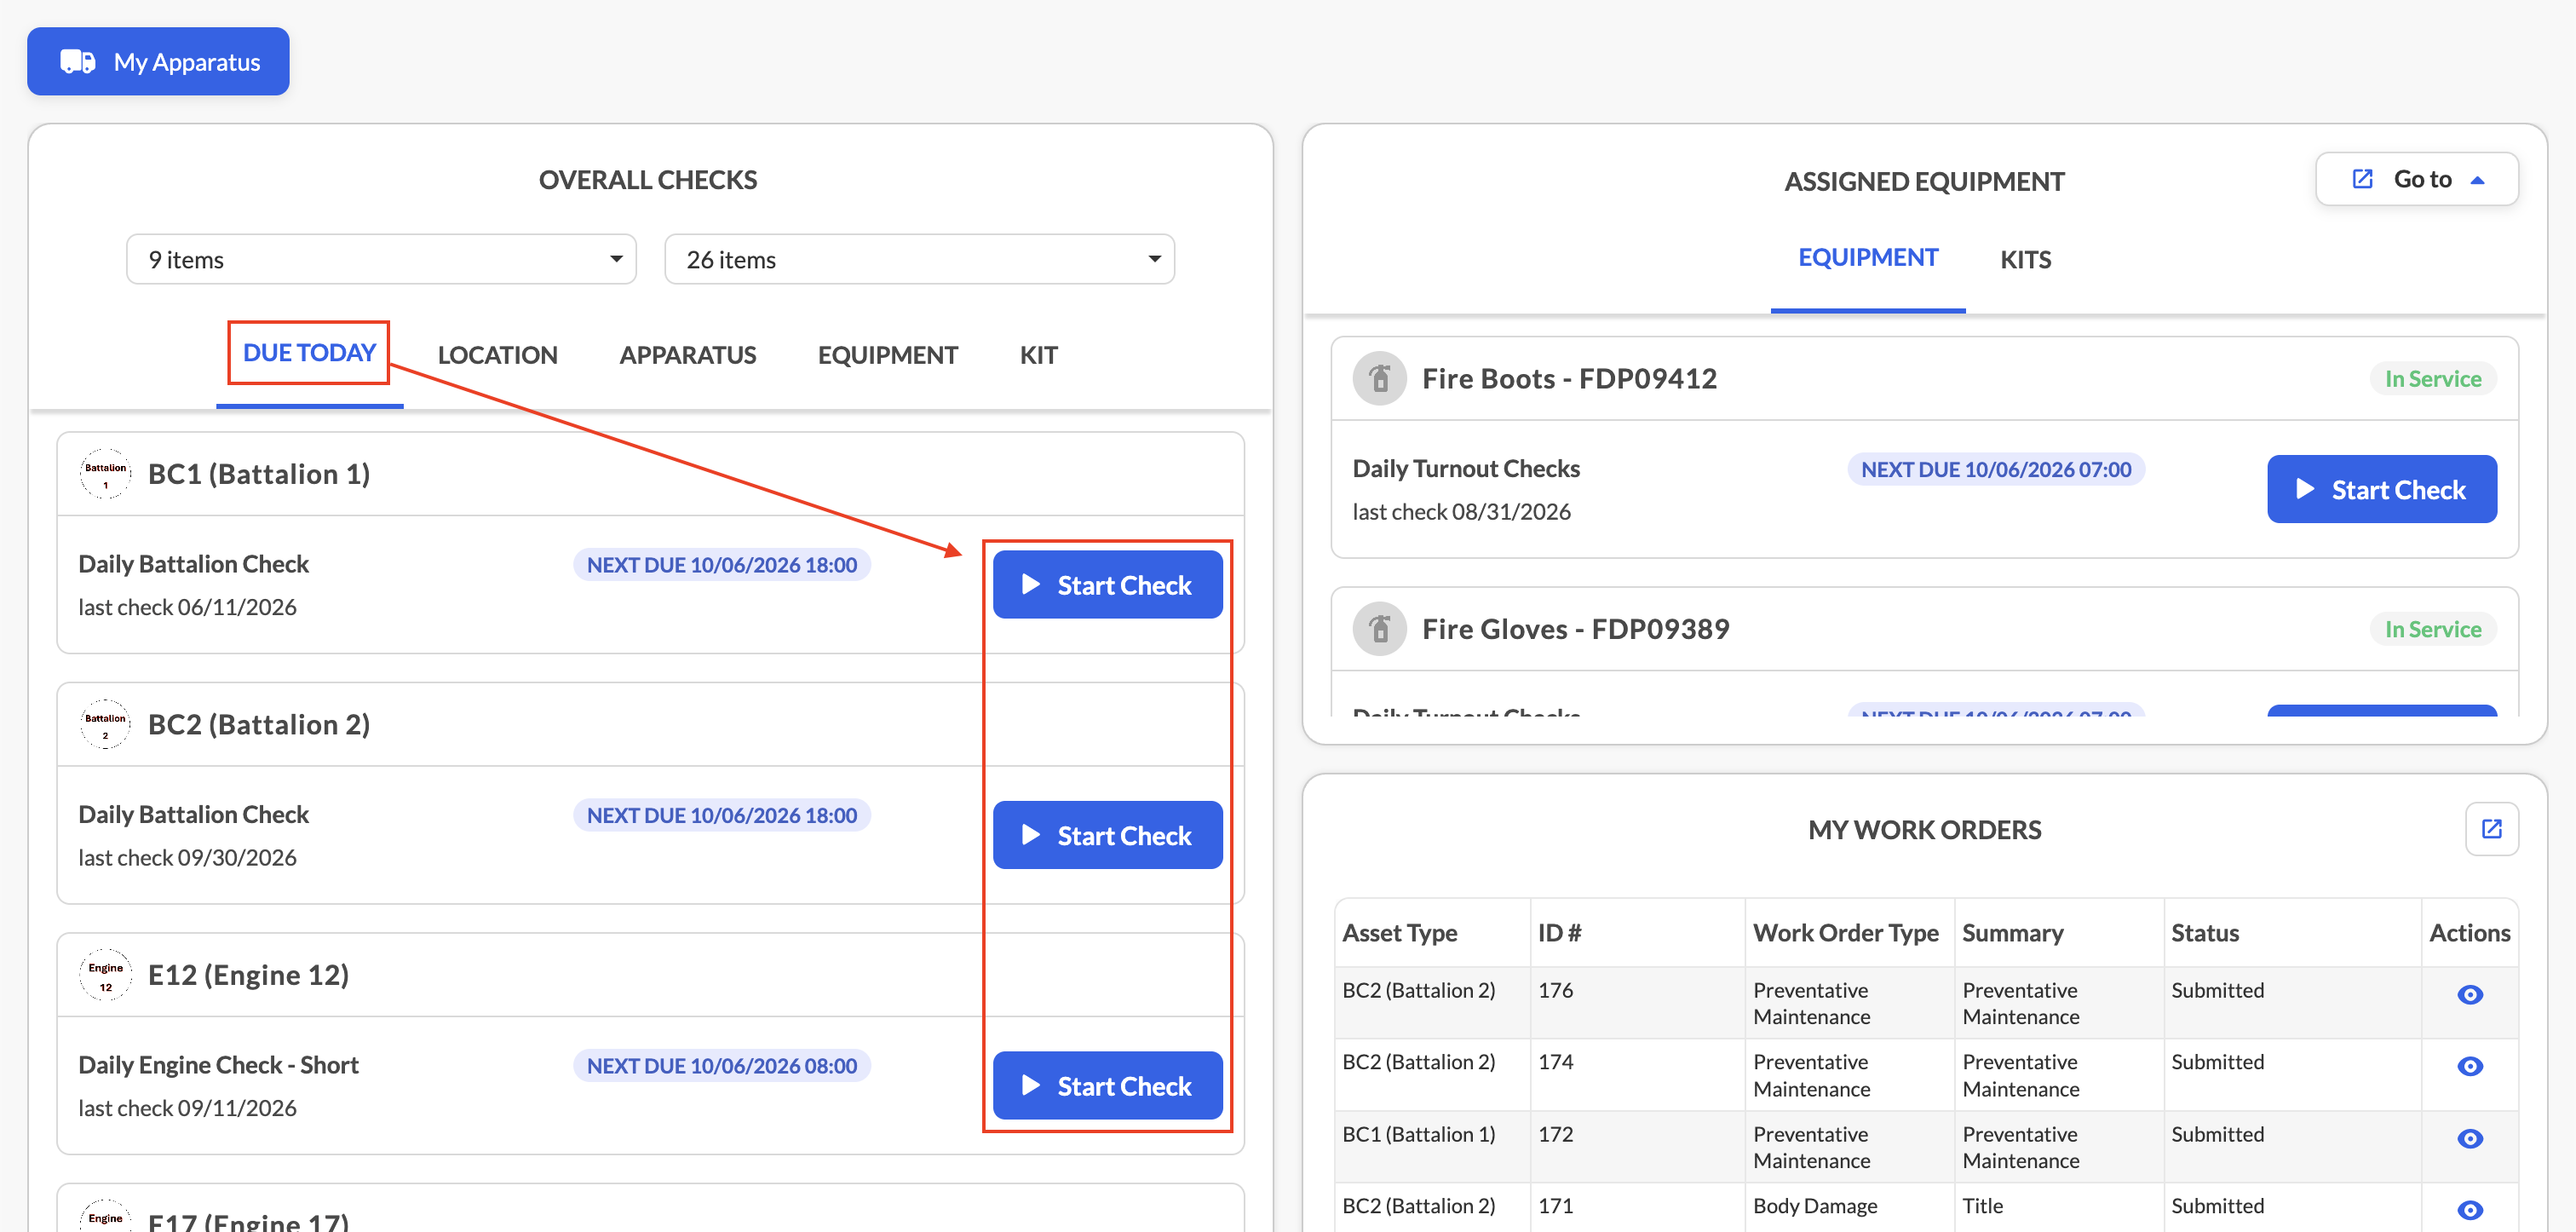Click Daily Turnout Checks for Fire Boots
This screenshot has height=1232, width=2576.
[x=1465, y=469]
